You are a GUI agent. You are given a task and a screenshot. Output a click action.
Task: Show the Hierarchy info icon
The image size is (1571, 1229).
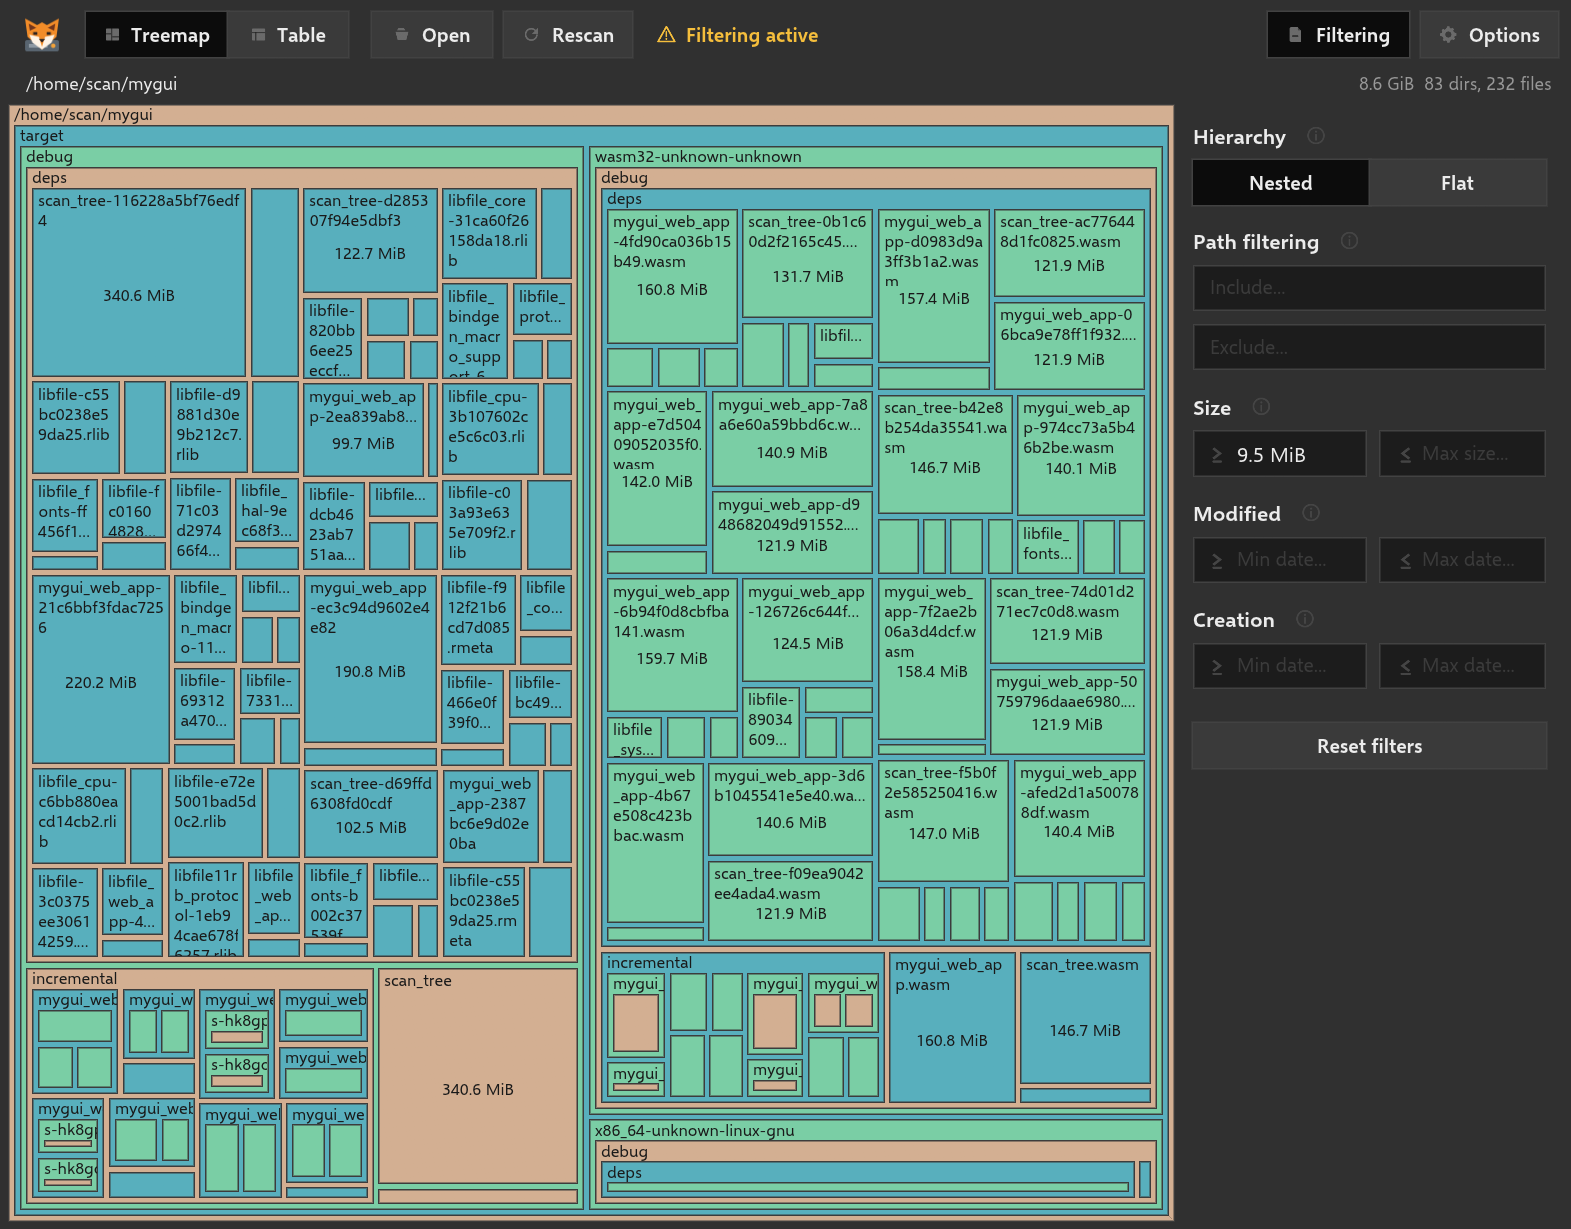(1316, 136)
